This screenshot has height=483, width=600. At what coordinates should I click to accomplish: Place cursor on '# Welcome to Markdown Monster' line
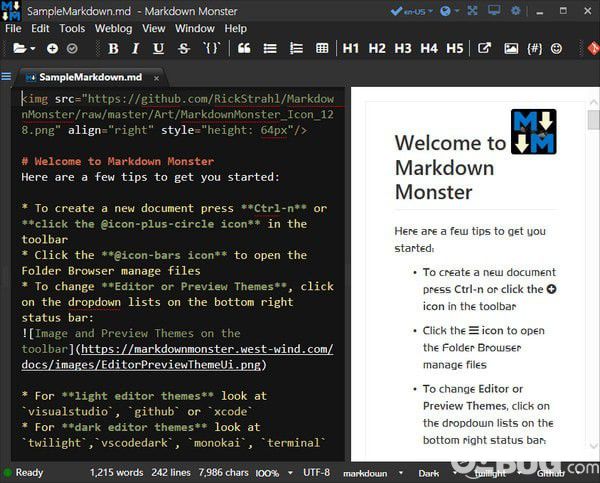tap(118, 161)
